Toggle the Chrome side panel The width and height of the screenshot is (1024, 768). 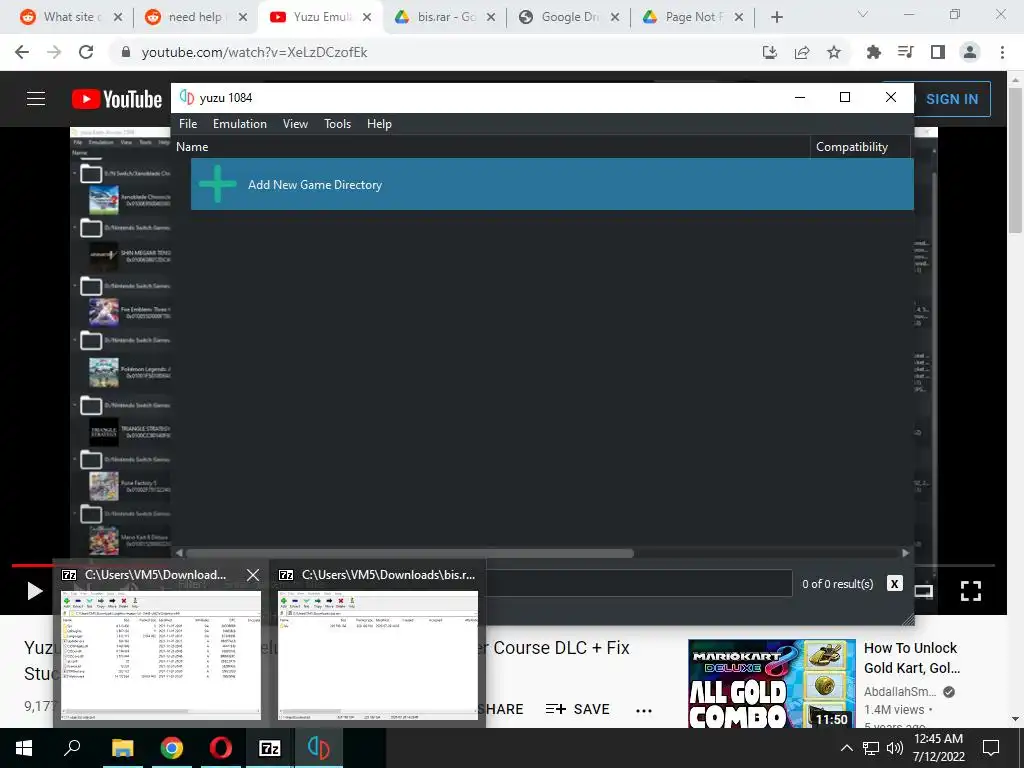(938, 52)
